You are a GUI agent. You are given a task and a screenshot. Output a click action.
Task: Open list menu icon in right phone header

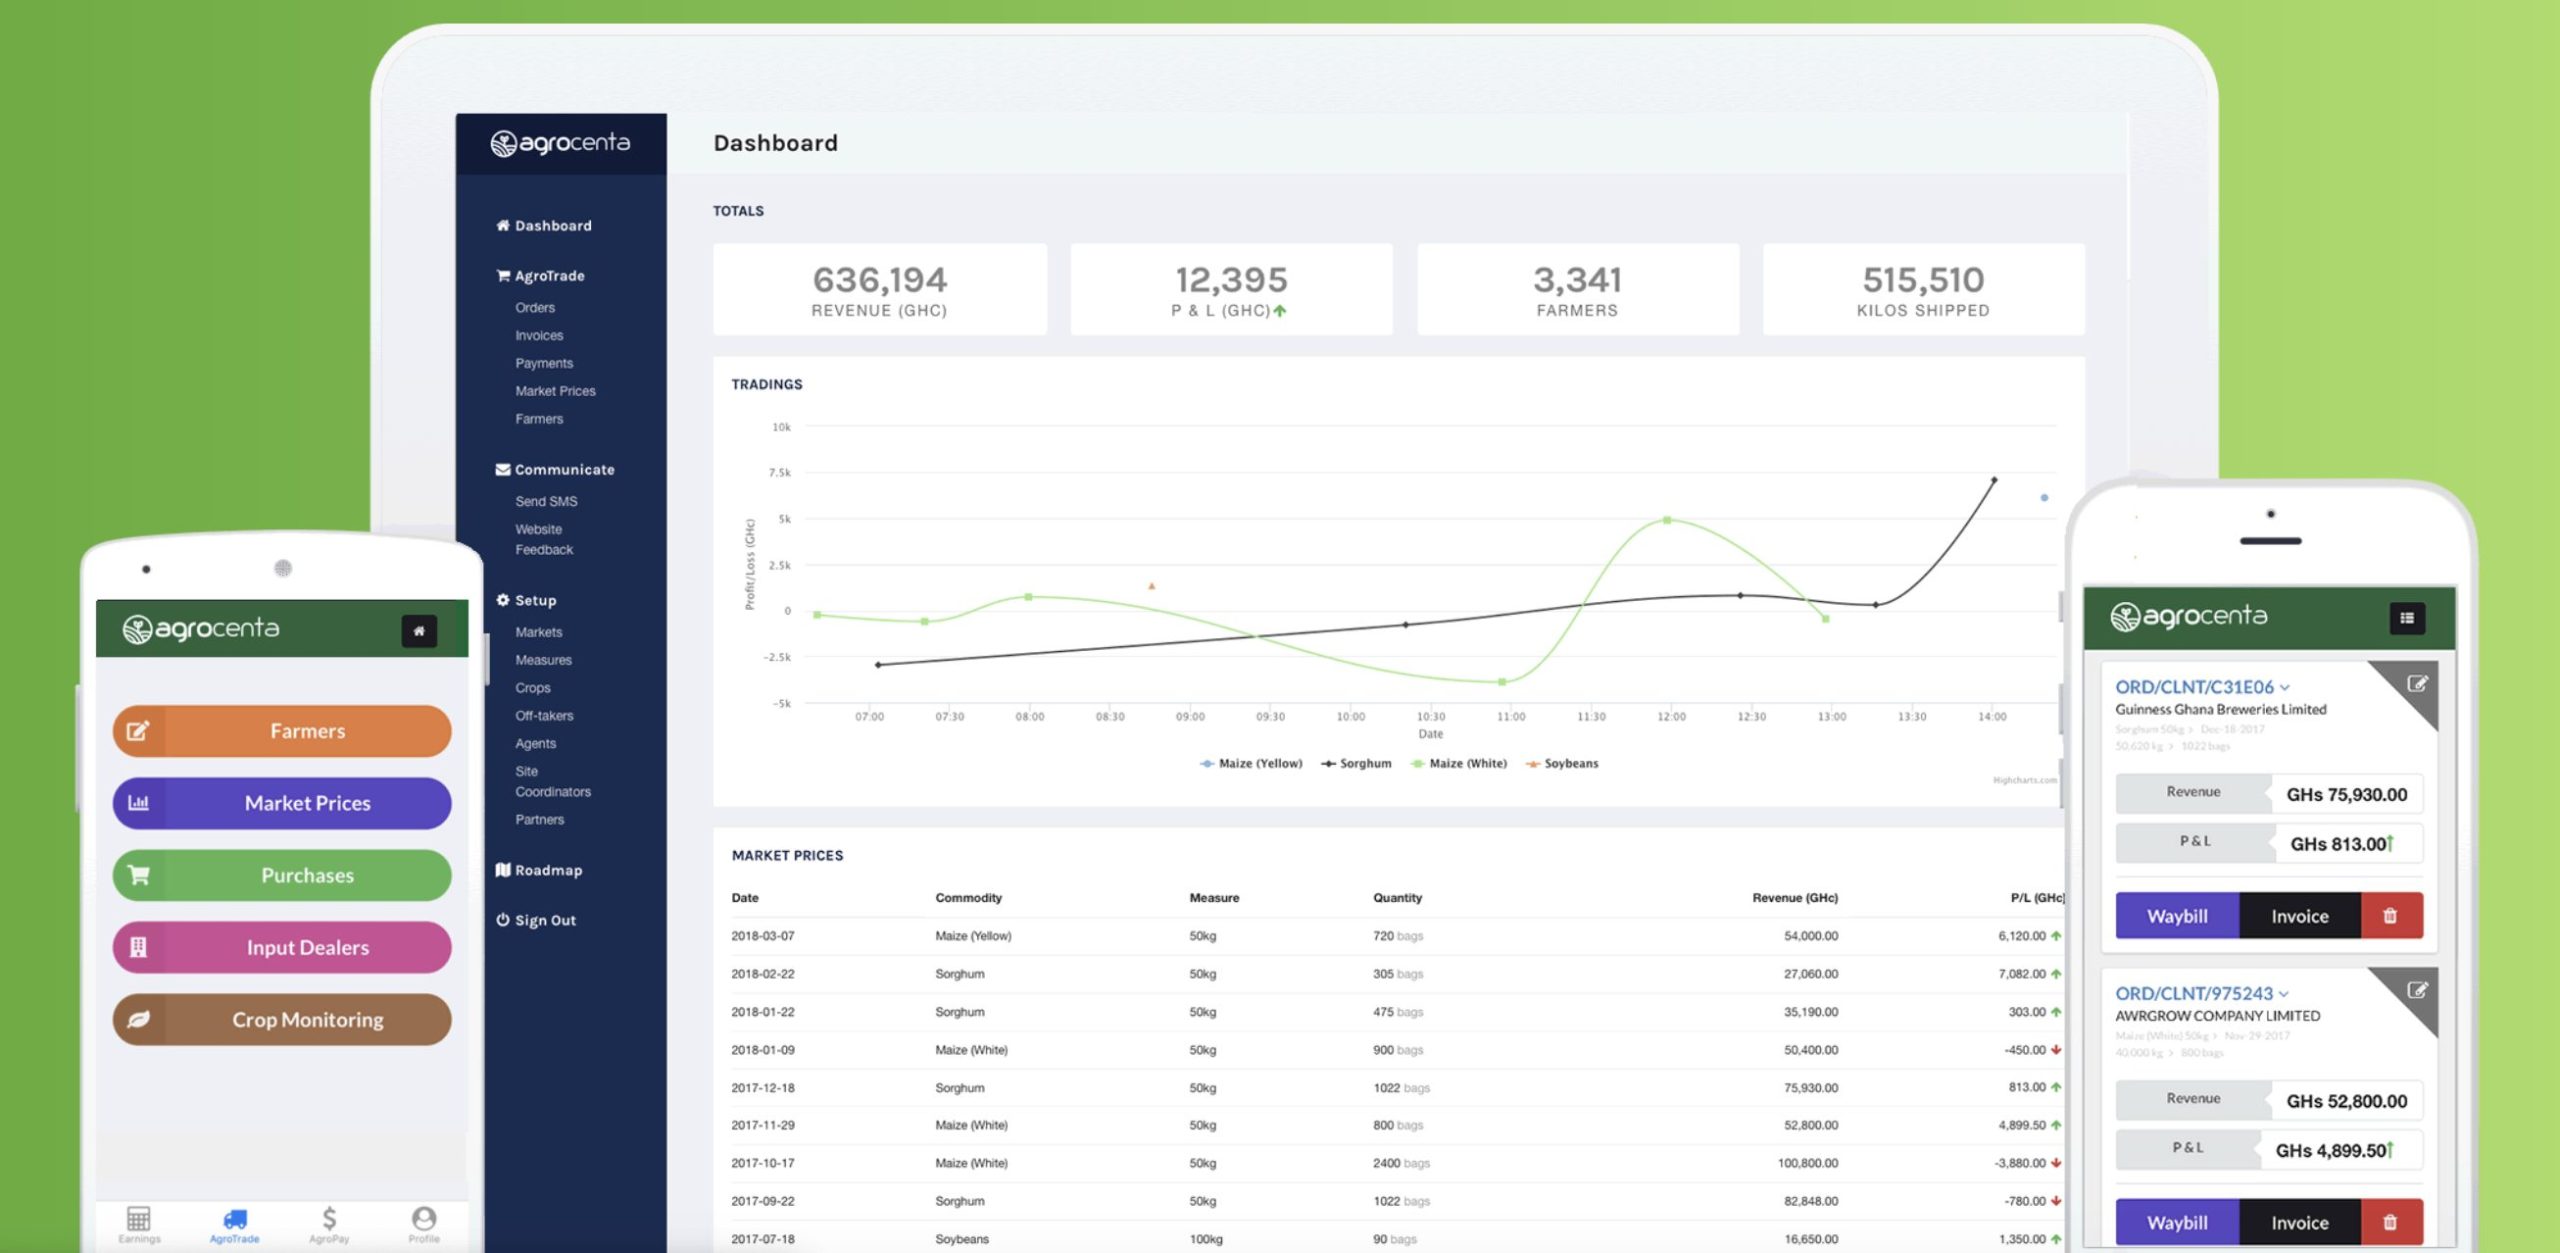tap(2407, 618)
